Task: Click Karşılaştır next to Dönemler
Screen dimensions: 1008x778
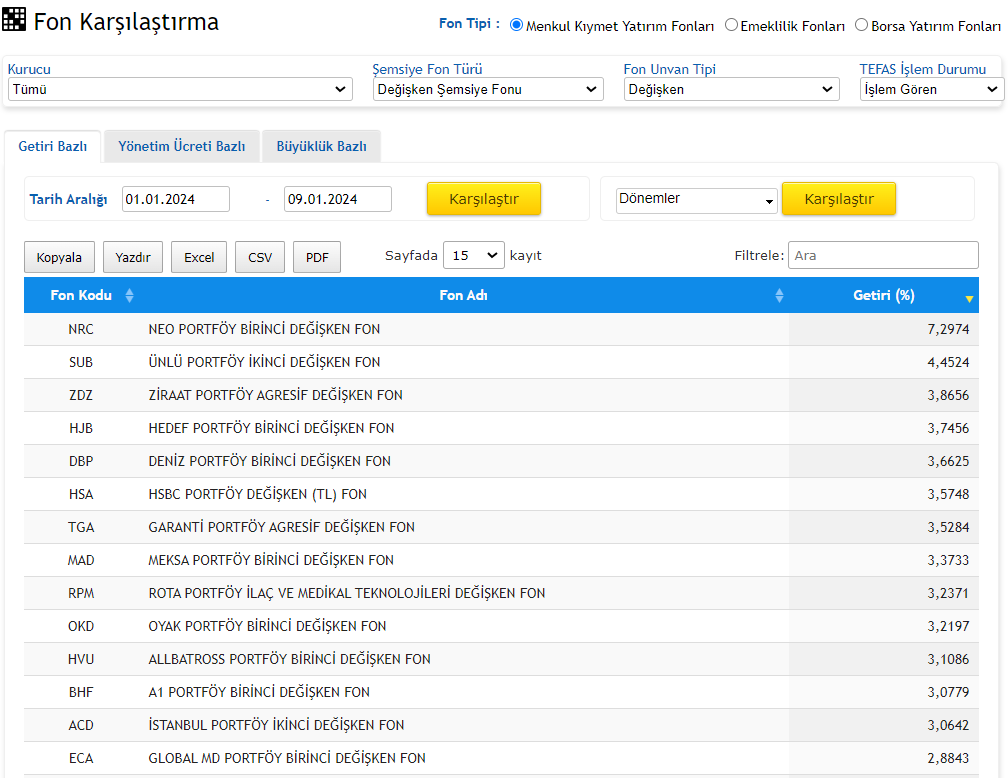Action: tap(839, 199)
